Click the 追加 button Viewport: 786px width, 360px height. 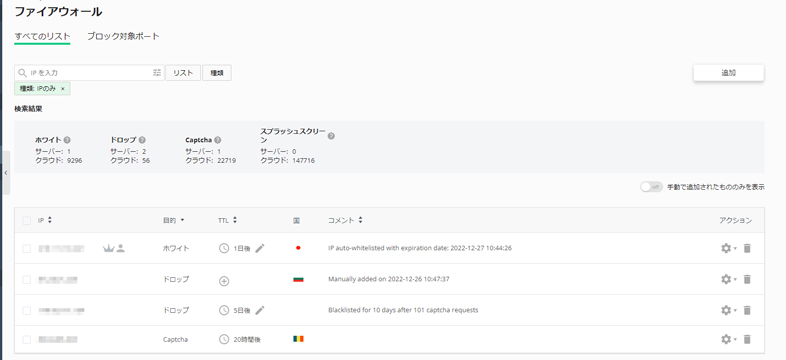pyautogui.click(x=728, y=73)
